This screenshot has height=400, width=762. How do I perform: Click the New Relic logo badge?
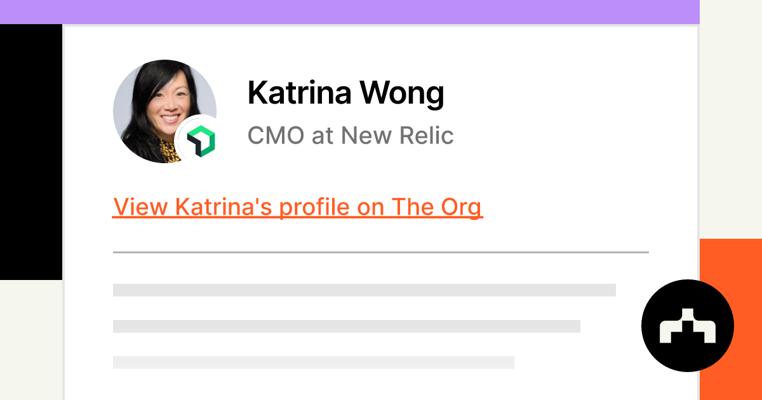[x=200, y=141]
